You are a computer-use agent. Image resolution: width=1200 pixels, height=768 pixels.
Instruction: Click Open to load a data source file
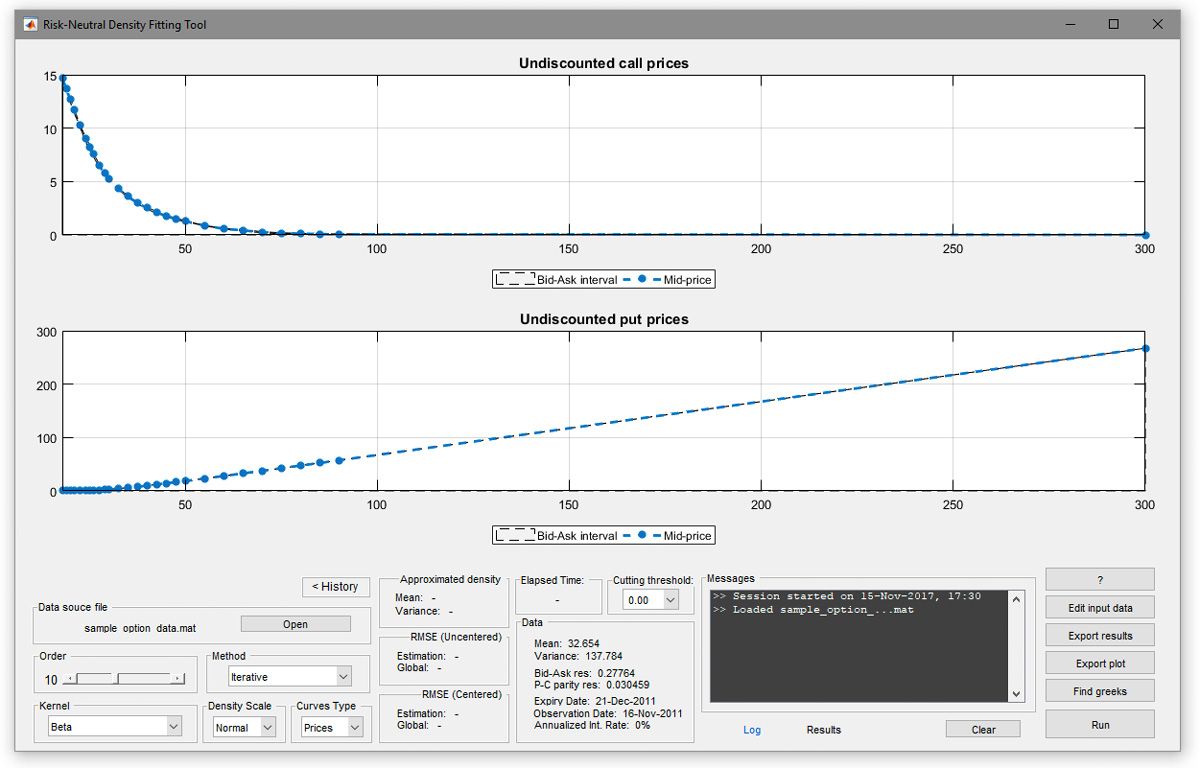[294, 623]
